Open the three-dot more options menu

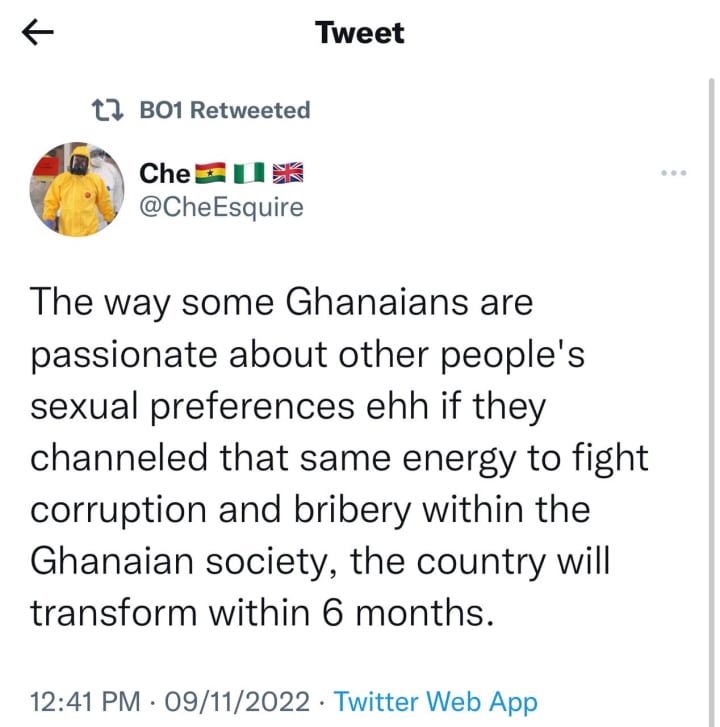[x=674, y=173]
